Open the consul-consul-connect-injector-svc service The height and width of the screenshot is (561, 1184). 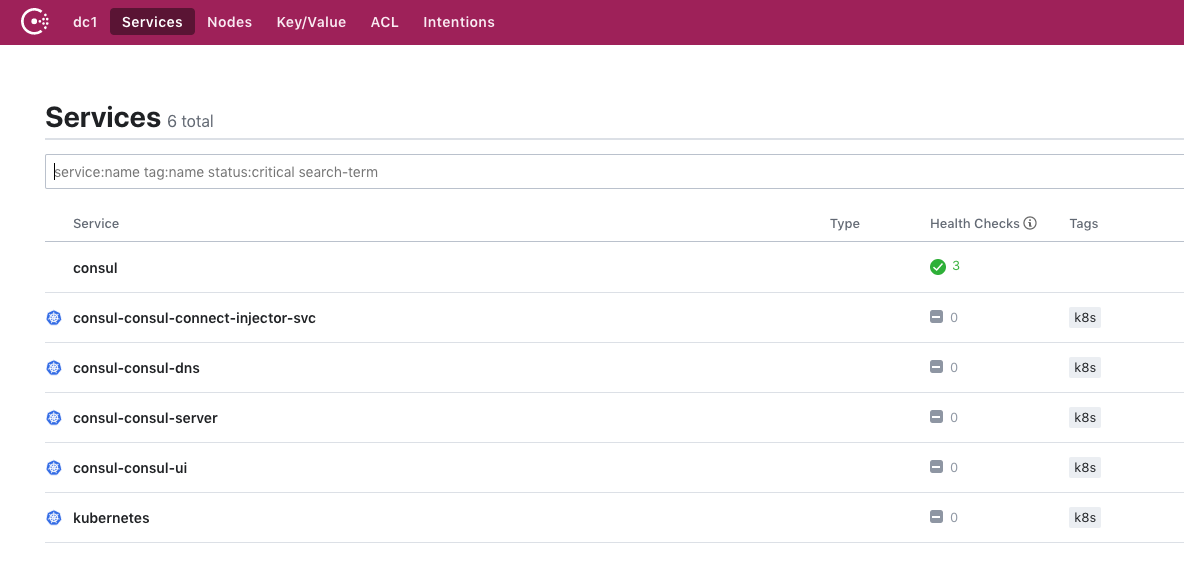194,318
